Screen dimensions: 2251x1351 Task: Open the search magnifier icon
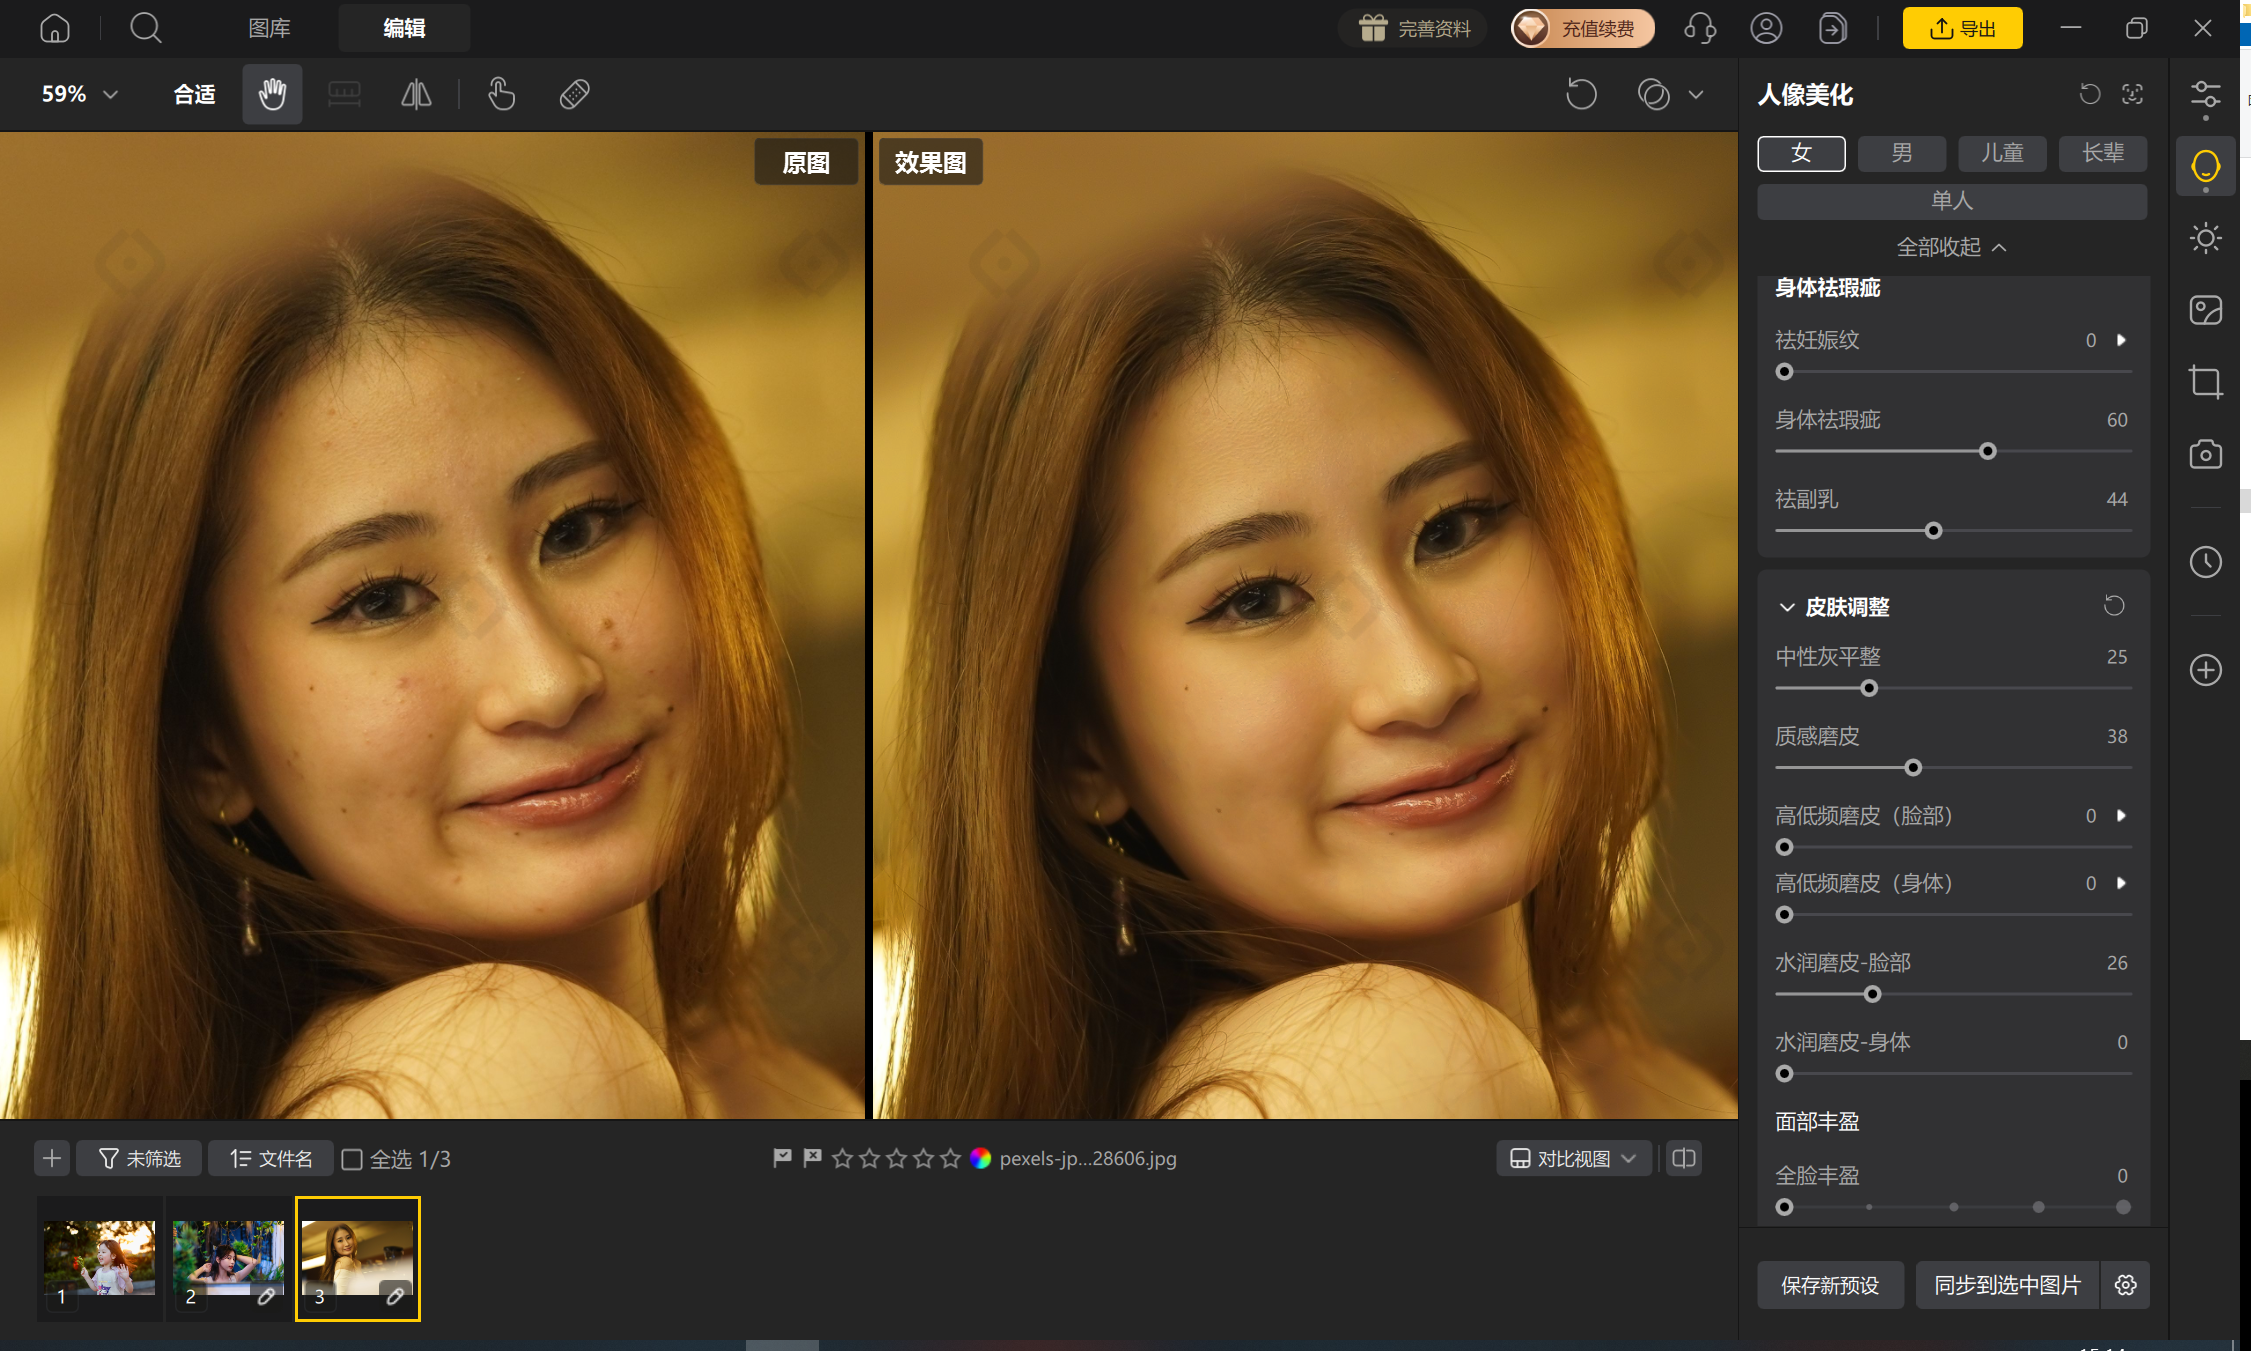pos(146,28)
